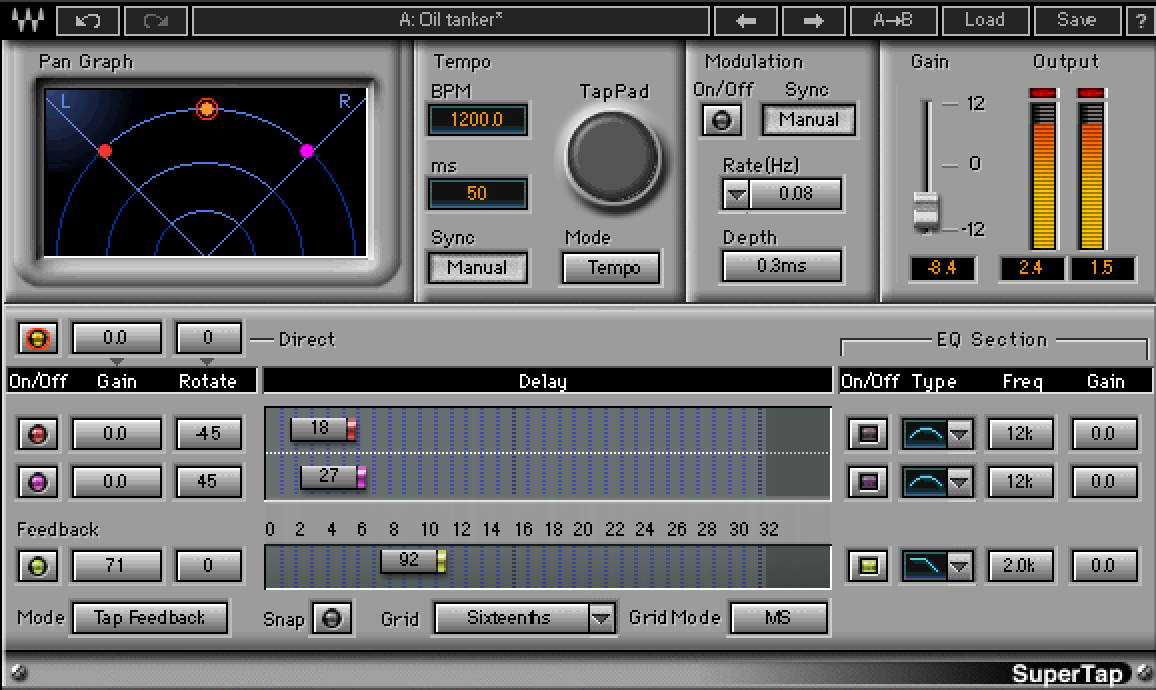
Task: Click the tap 2 delay slider at 27
Action: point(333,477)
